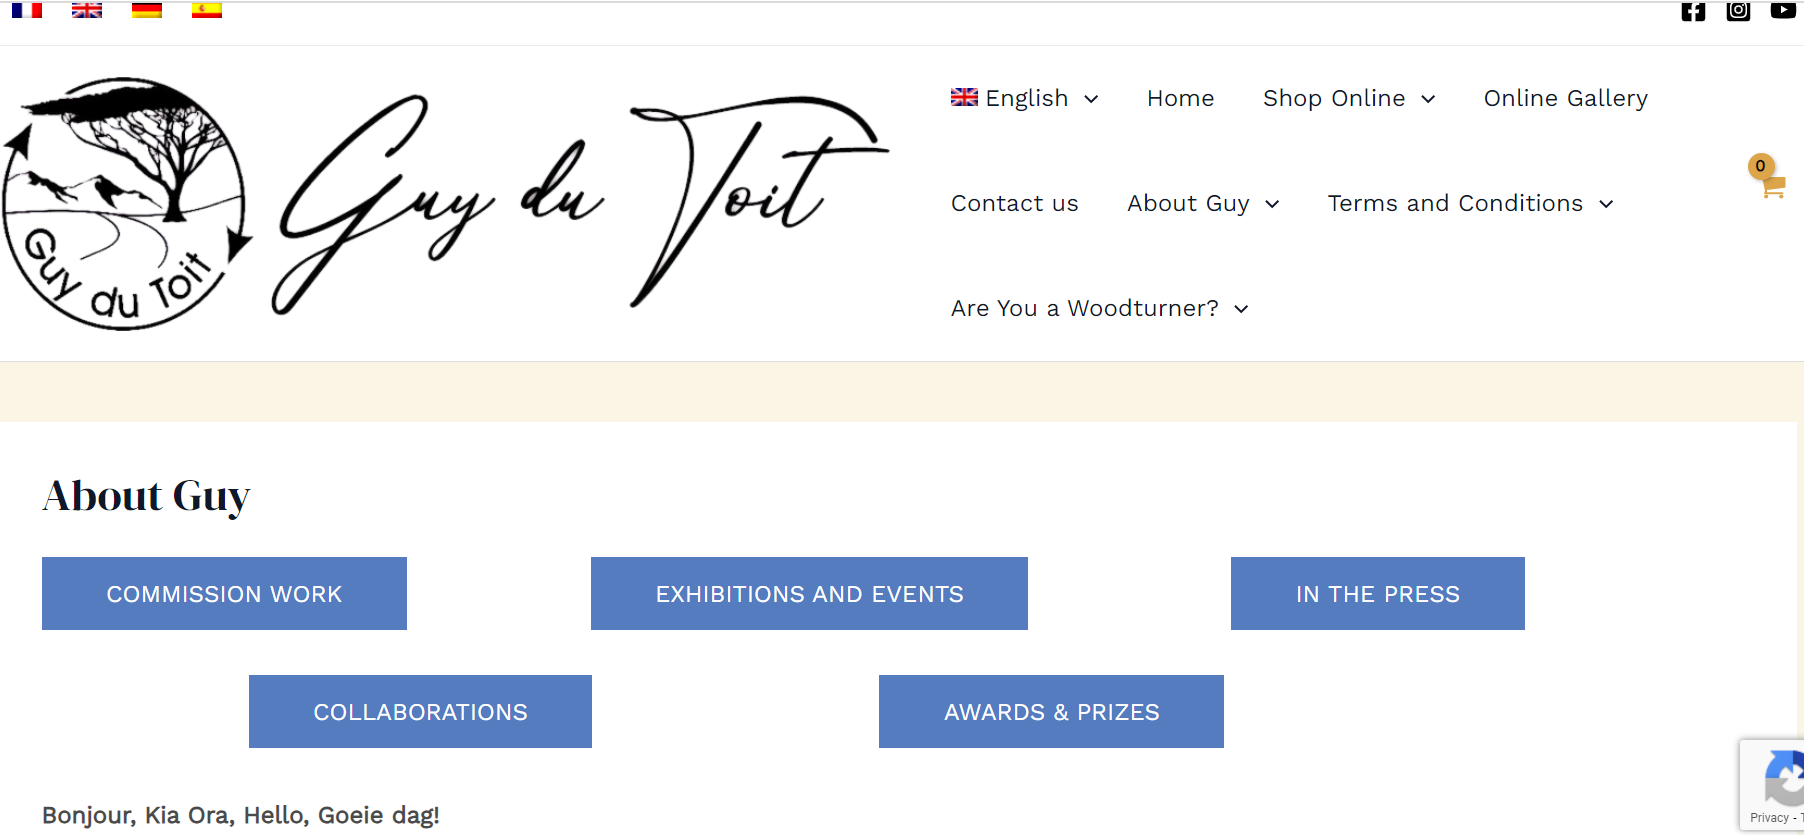Viewport: 1804px width, 835px height.
Task: Open the Online Gallery menu item
Action: point(1566,98)
